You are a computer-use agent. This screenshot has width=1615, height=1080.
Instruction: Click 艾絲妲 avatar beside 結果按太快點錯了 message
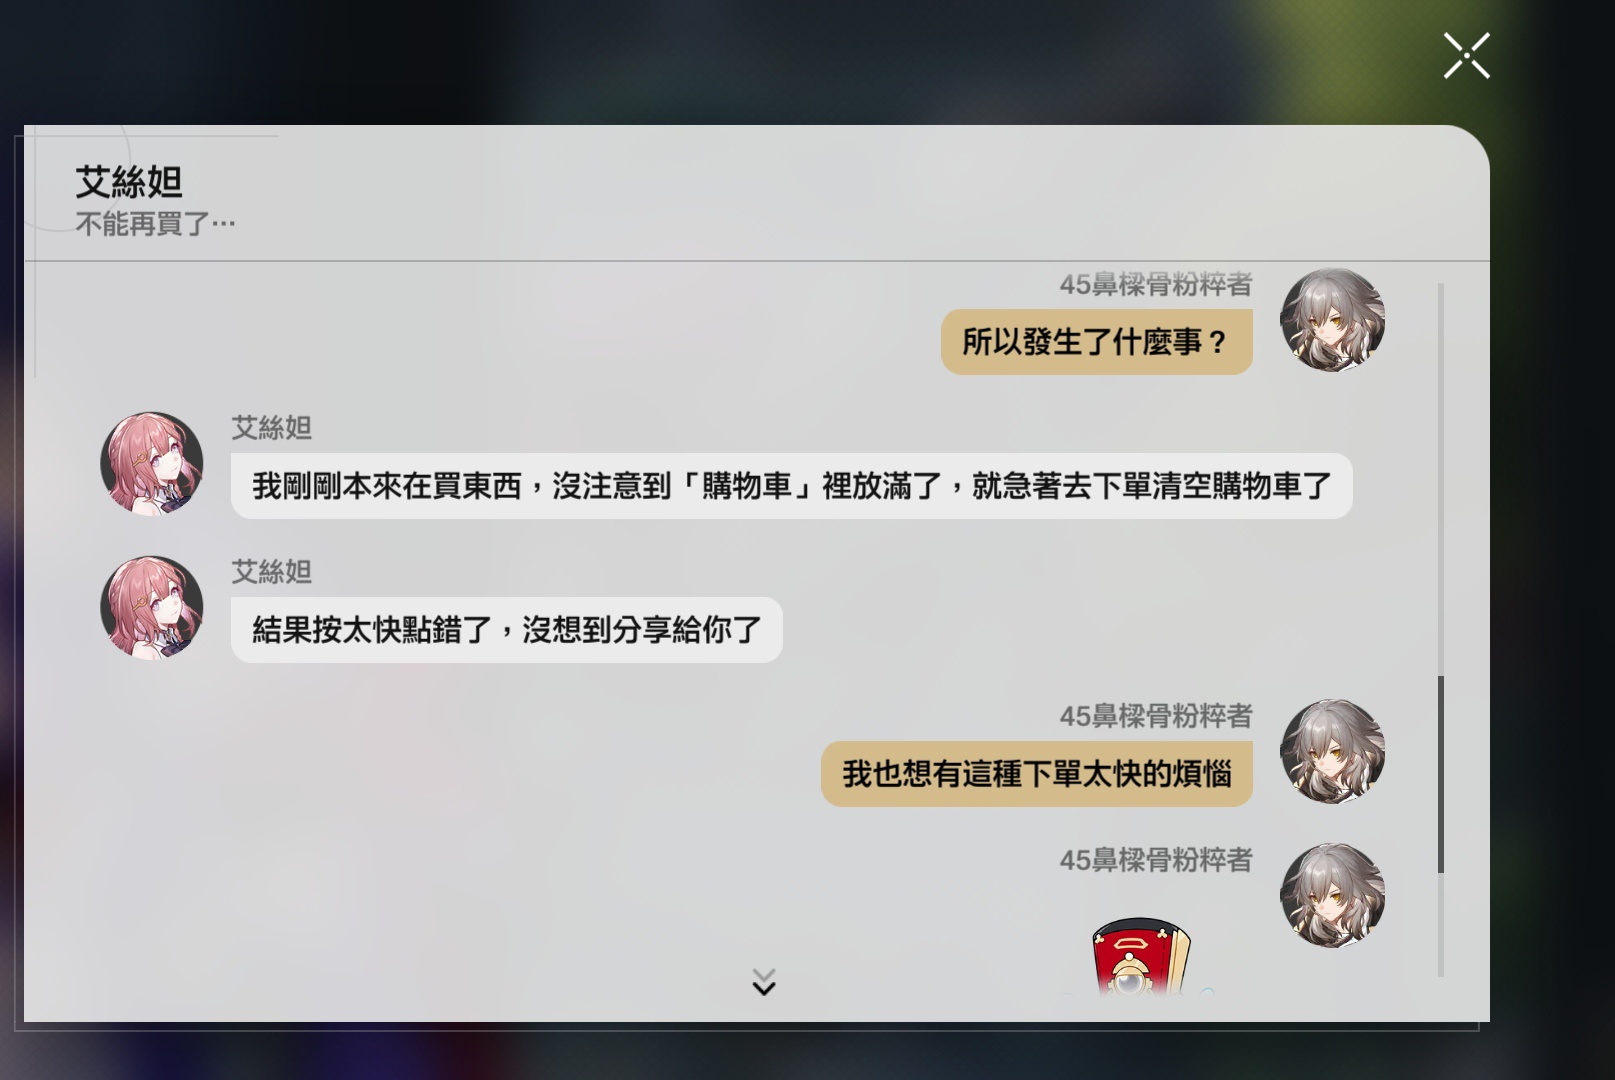pos(152,608)
